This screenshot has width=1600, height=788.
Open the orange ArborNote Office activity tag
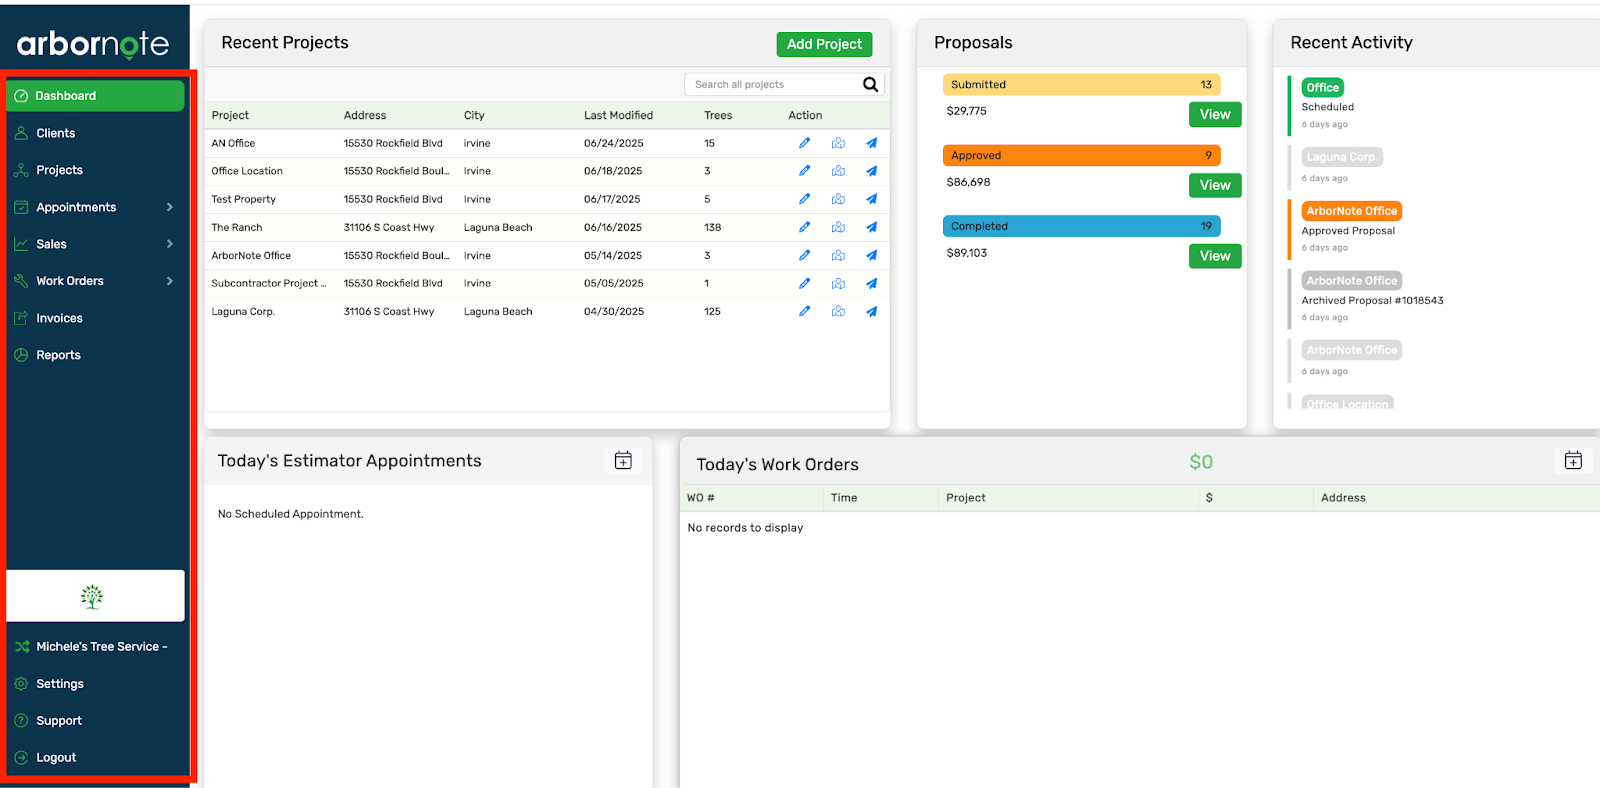pos(1351,211)
